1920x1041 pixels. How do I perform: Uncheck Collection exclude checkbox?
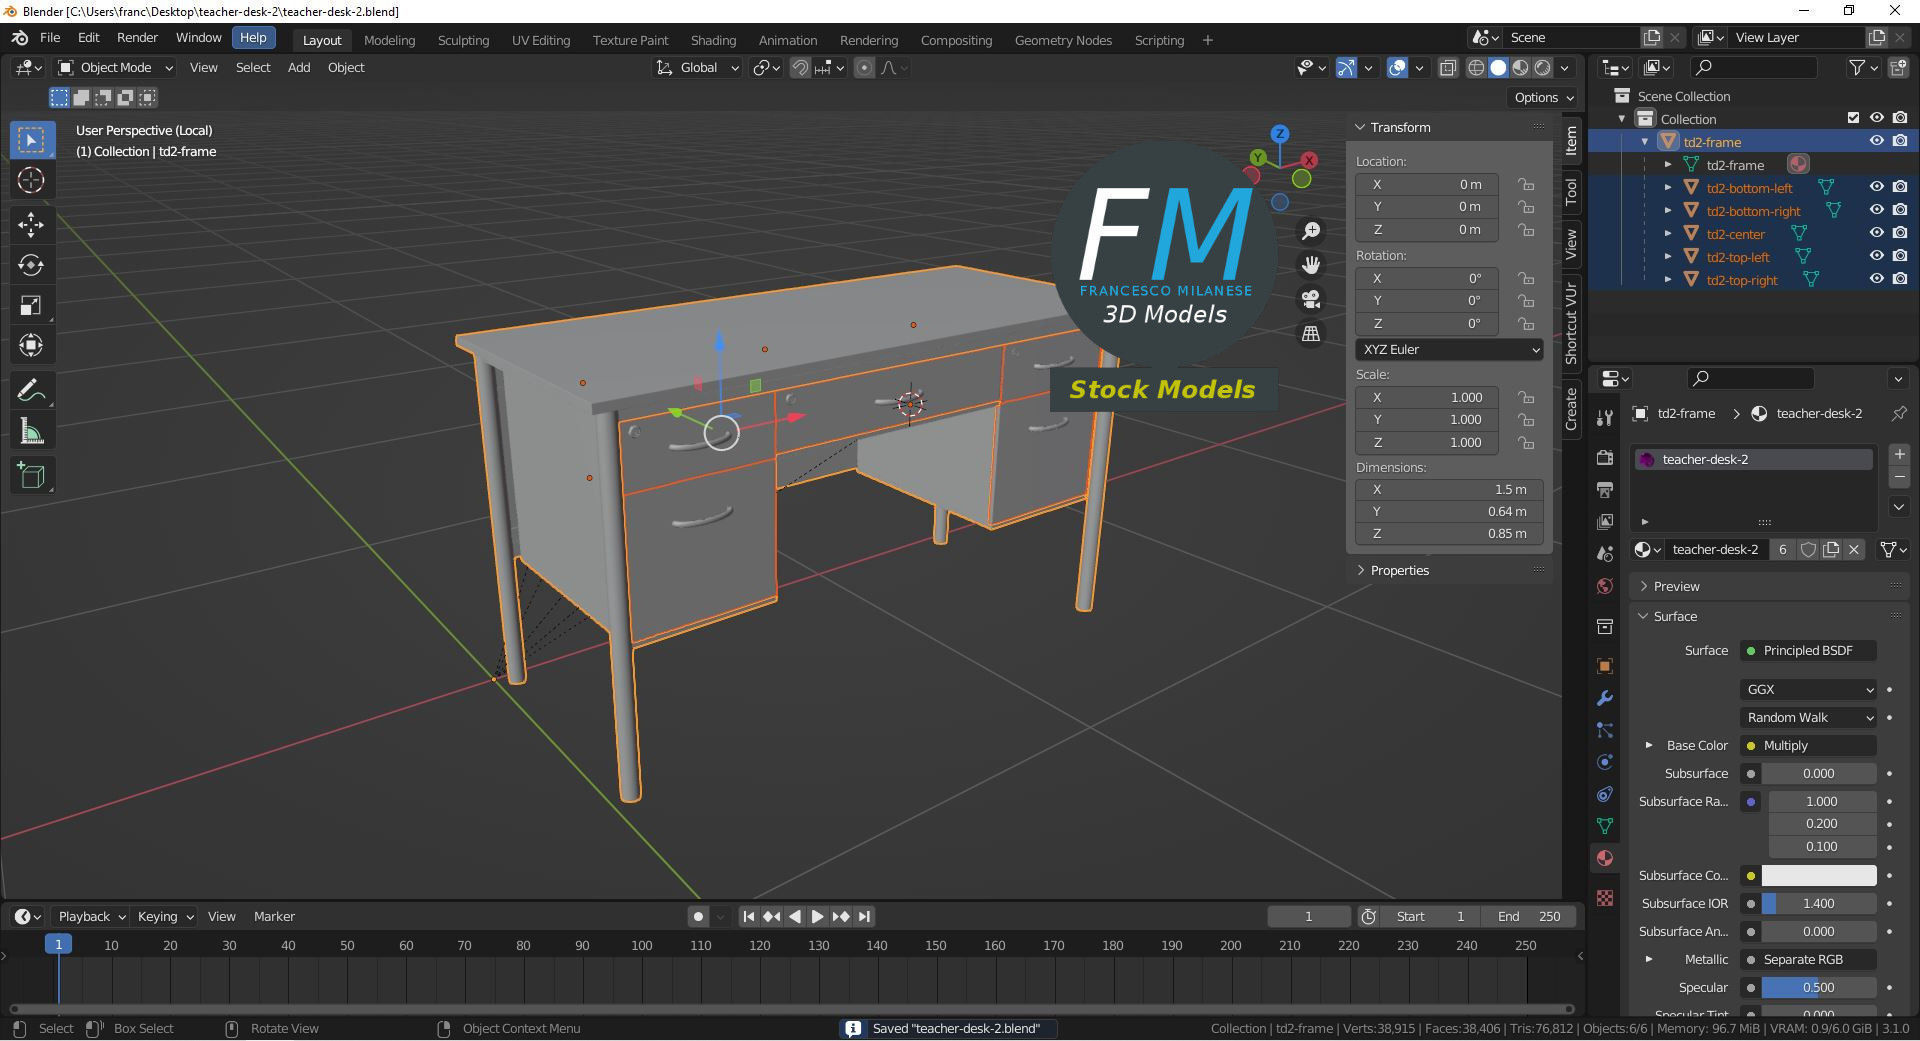click(x=1853, y=118)
